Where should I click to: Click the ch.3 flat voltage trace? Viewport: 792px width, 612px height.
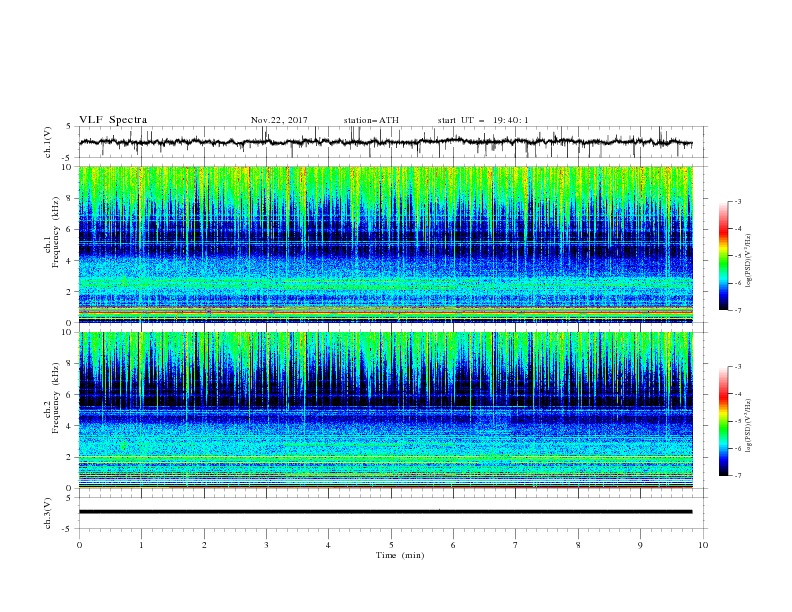385,512
